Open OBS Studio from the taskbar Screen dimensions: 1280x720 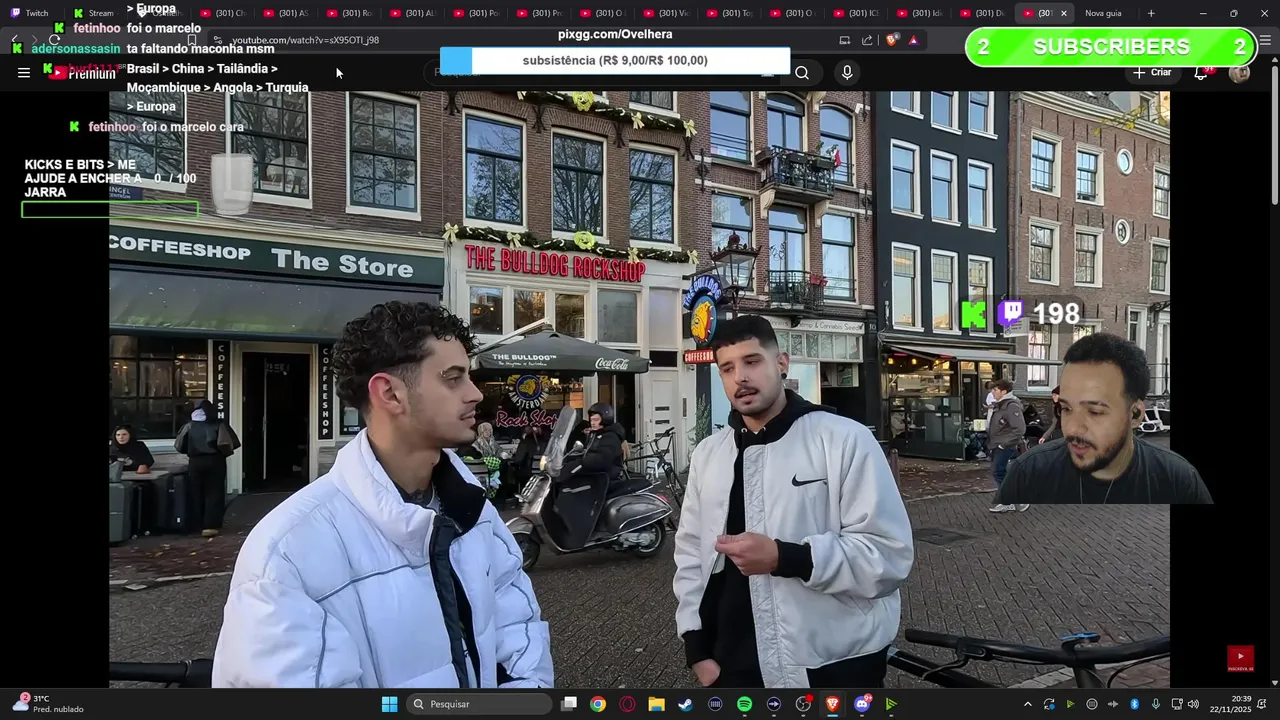click(x=803, y=704)
